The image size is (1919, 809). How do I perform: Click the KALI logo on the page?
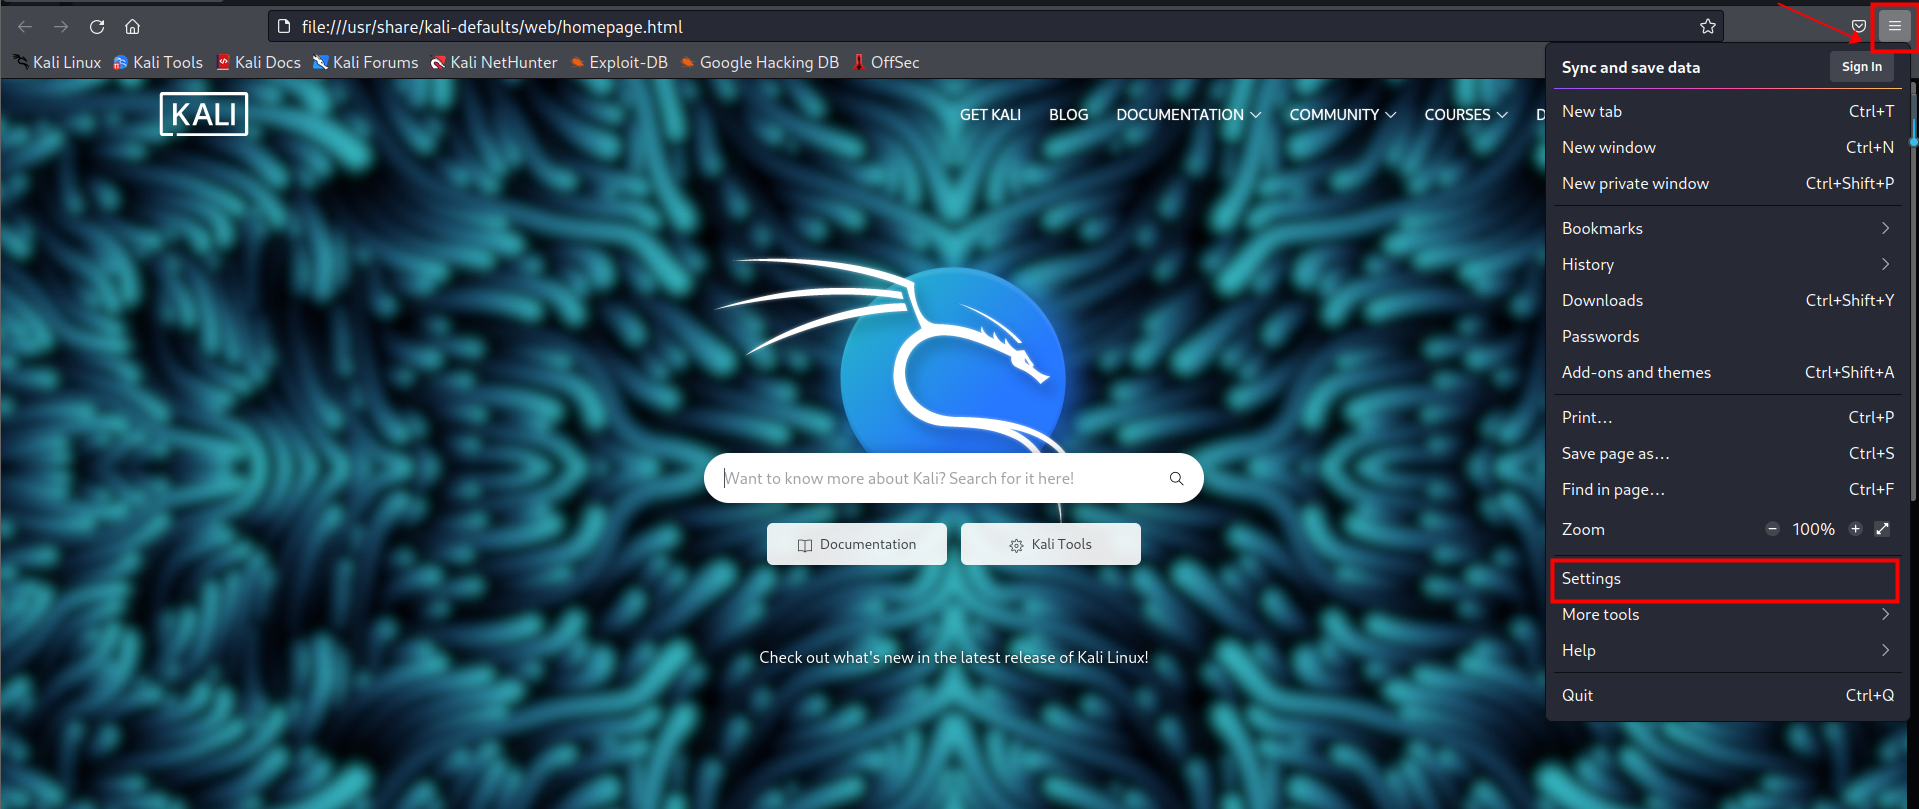point(204,114)
